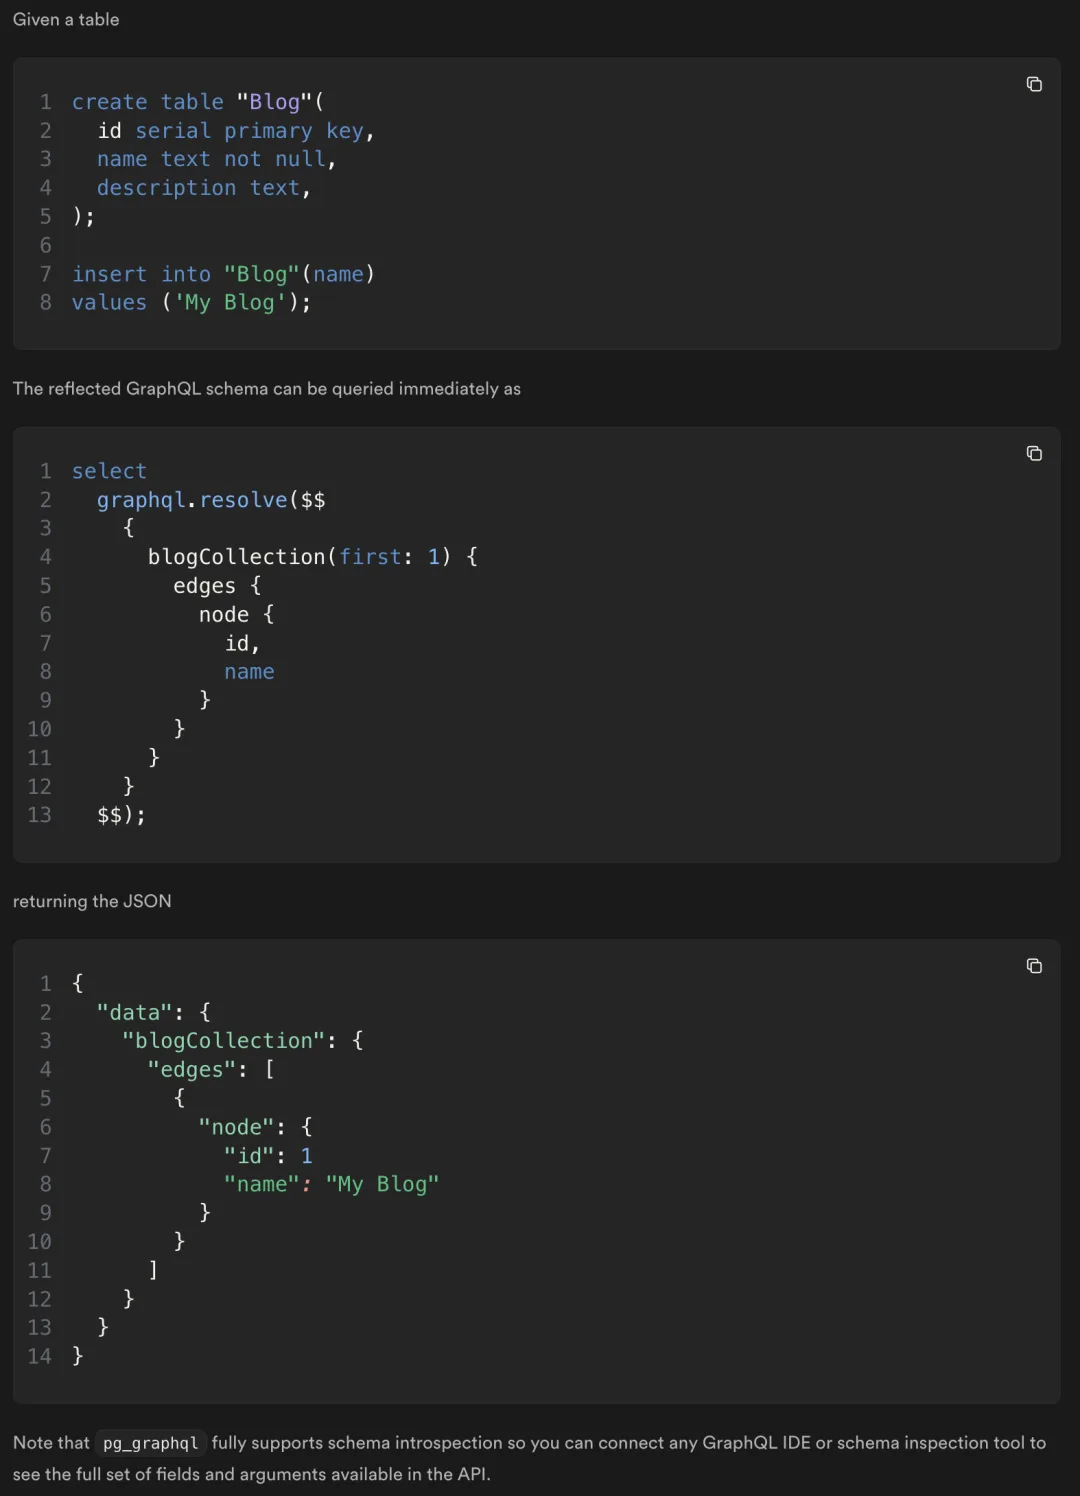Viewport: 1080px width, 1496px height.
Task: Click the 'id serial primary key,' line
Action: (x=235, y=131)
